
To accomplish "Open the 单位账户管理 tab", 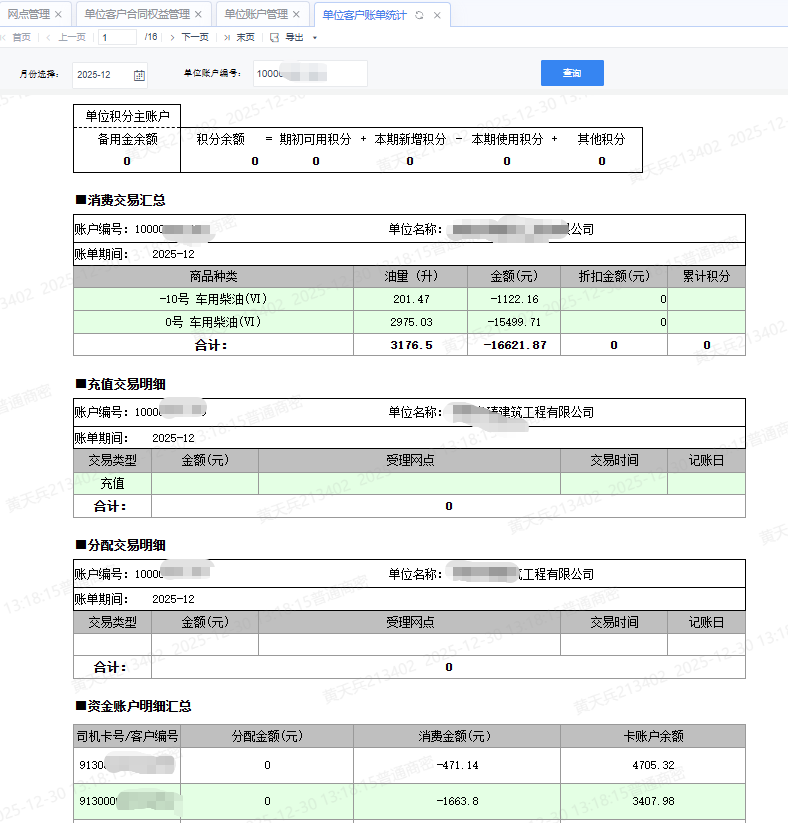I will coord(255,15).
